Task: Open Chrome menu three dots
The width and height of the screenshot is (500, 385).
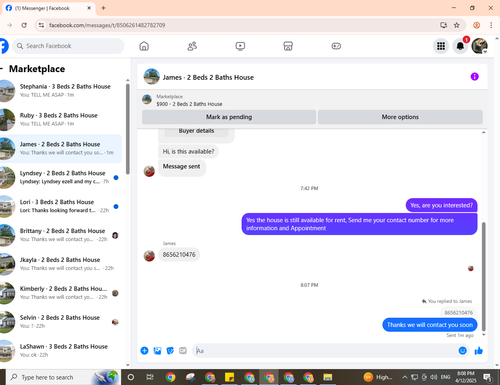Action: click(491, 25)
